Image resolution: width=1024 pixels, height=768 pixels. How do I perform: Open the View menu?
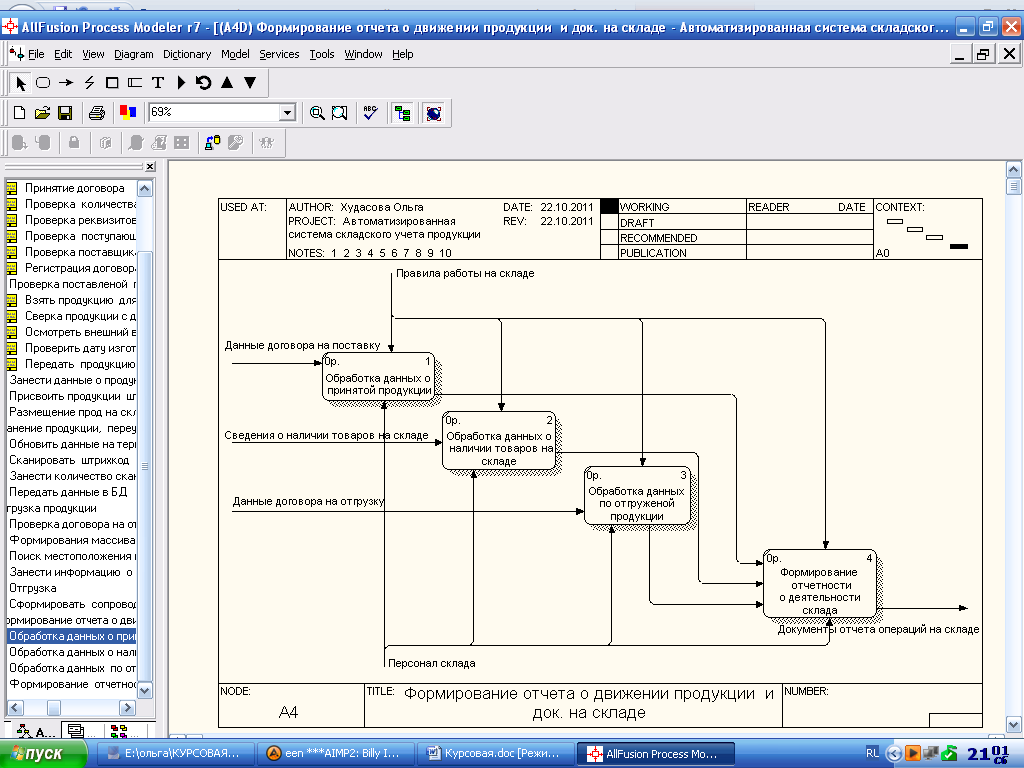coord(93,54)
